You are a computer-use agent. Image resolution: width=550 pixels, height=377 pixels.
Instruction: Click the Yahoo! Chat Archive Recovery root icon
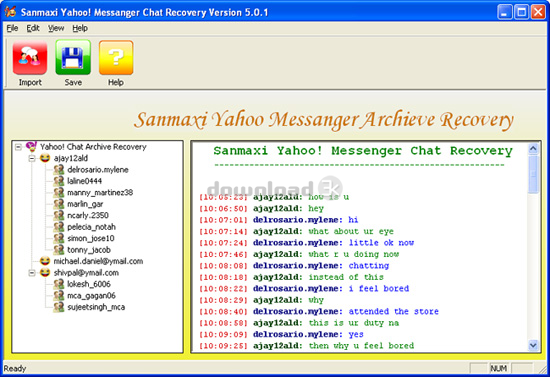coord(32,147)
